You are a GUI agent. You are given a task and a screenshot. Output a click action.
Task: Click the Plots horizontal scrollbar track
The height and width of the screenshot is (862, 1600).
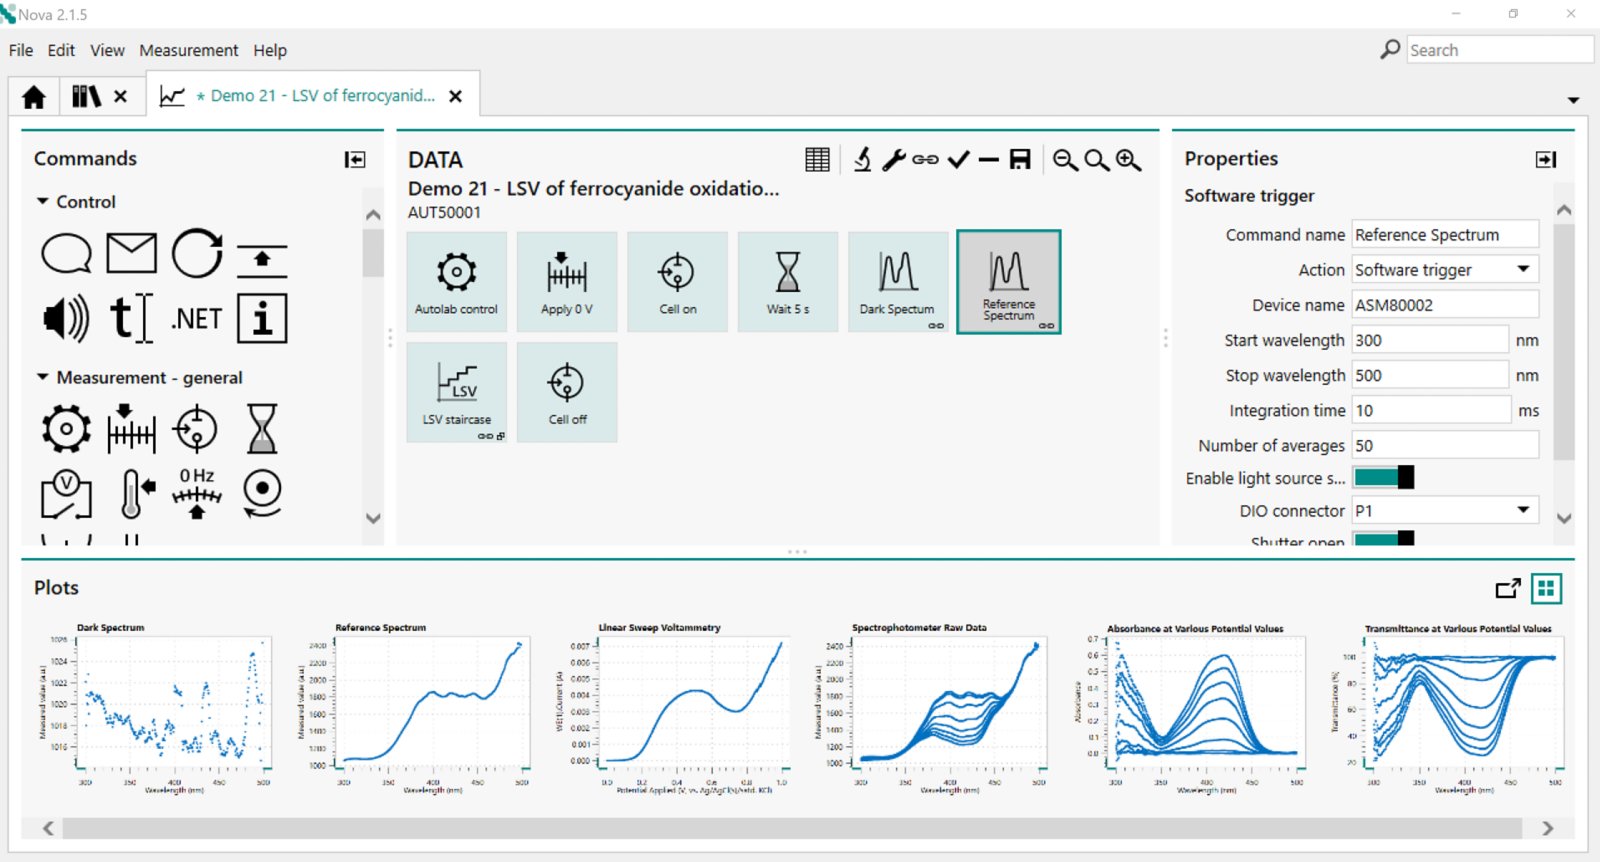(x=792, y=828)
